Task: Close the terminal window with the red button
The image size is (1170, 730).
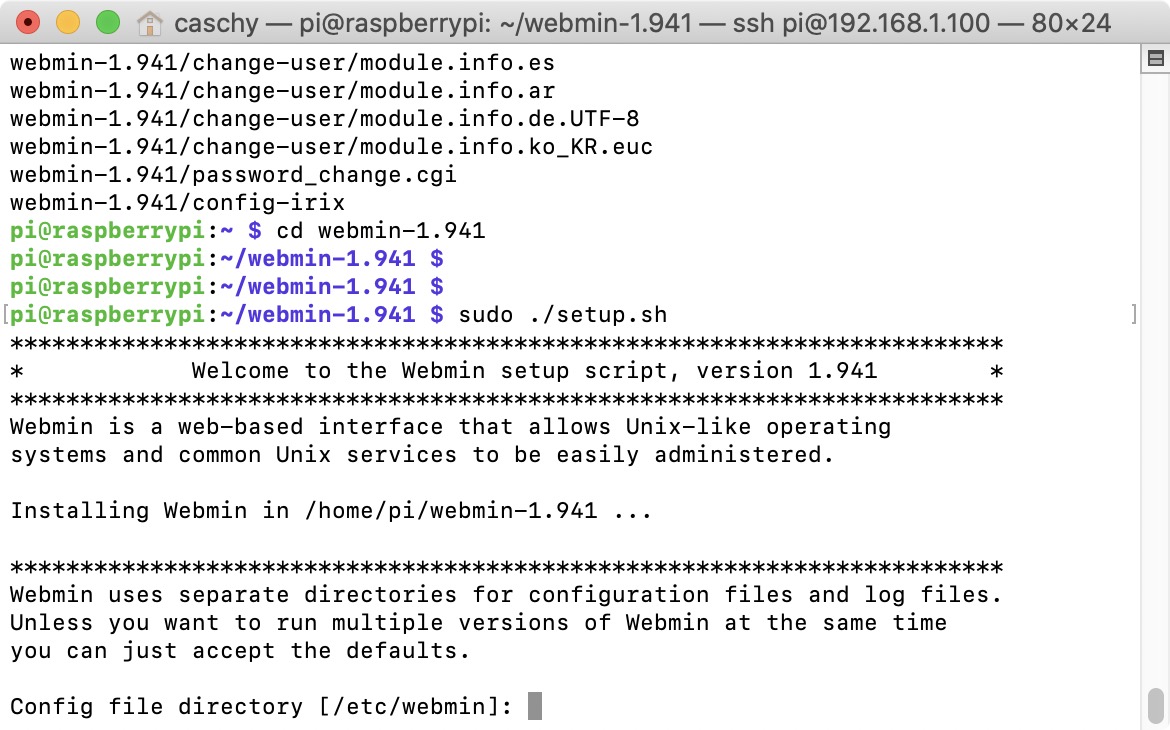Action: coord(29,22)
